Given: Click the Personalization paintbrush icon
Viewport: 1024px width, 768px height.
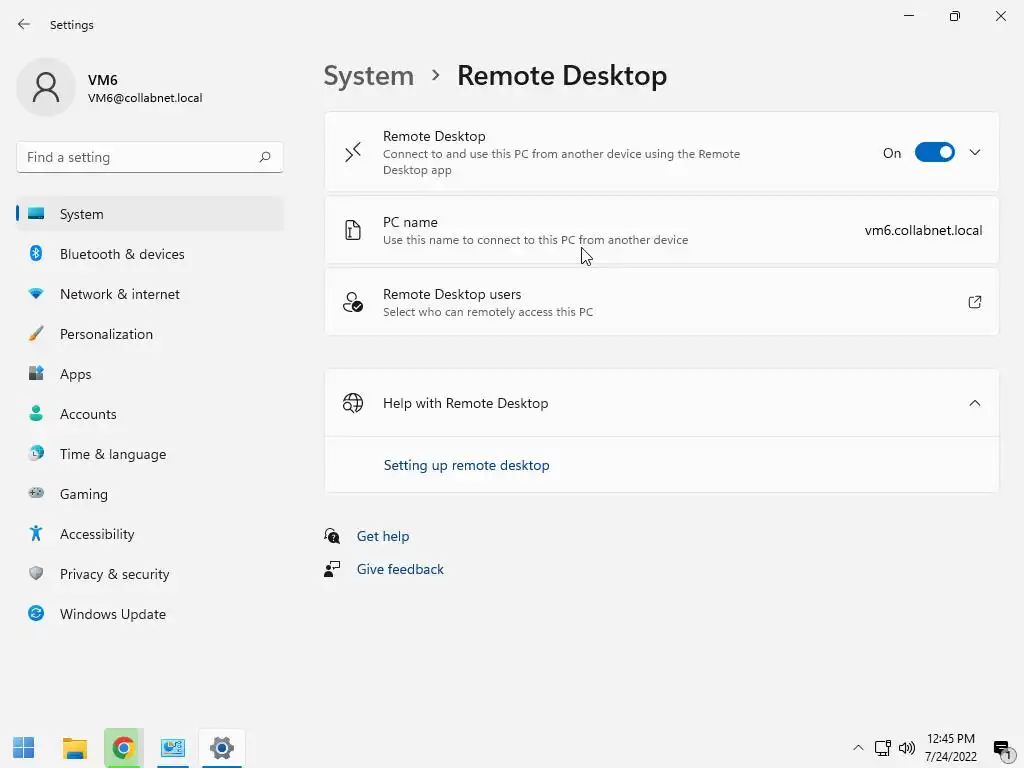Looking at the screenshot, I should [36, 334].
